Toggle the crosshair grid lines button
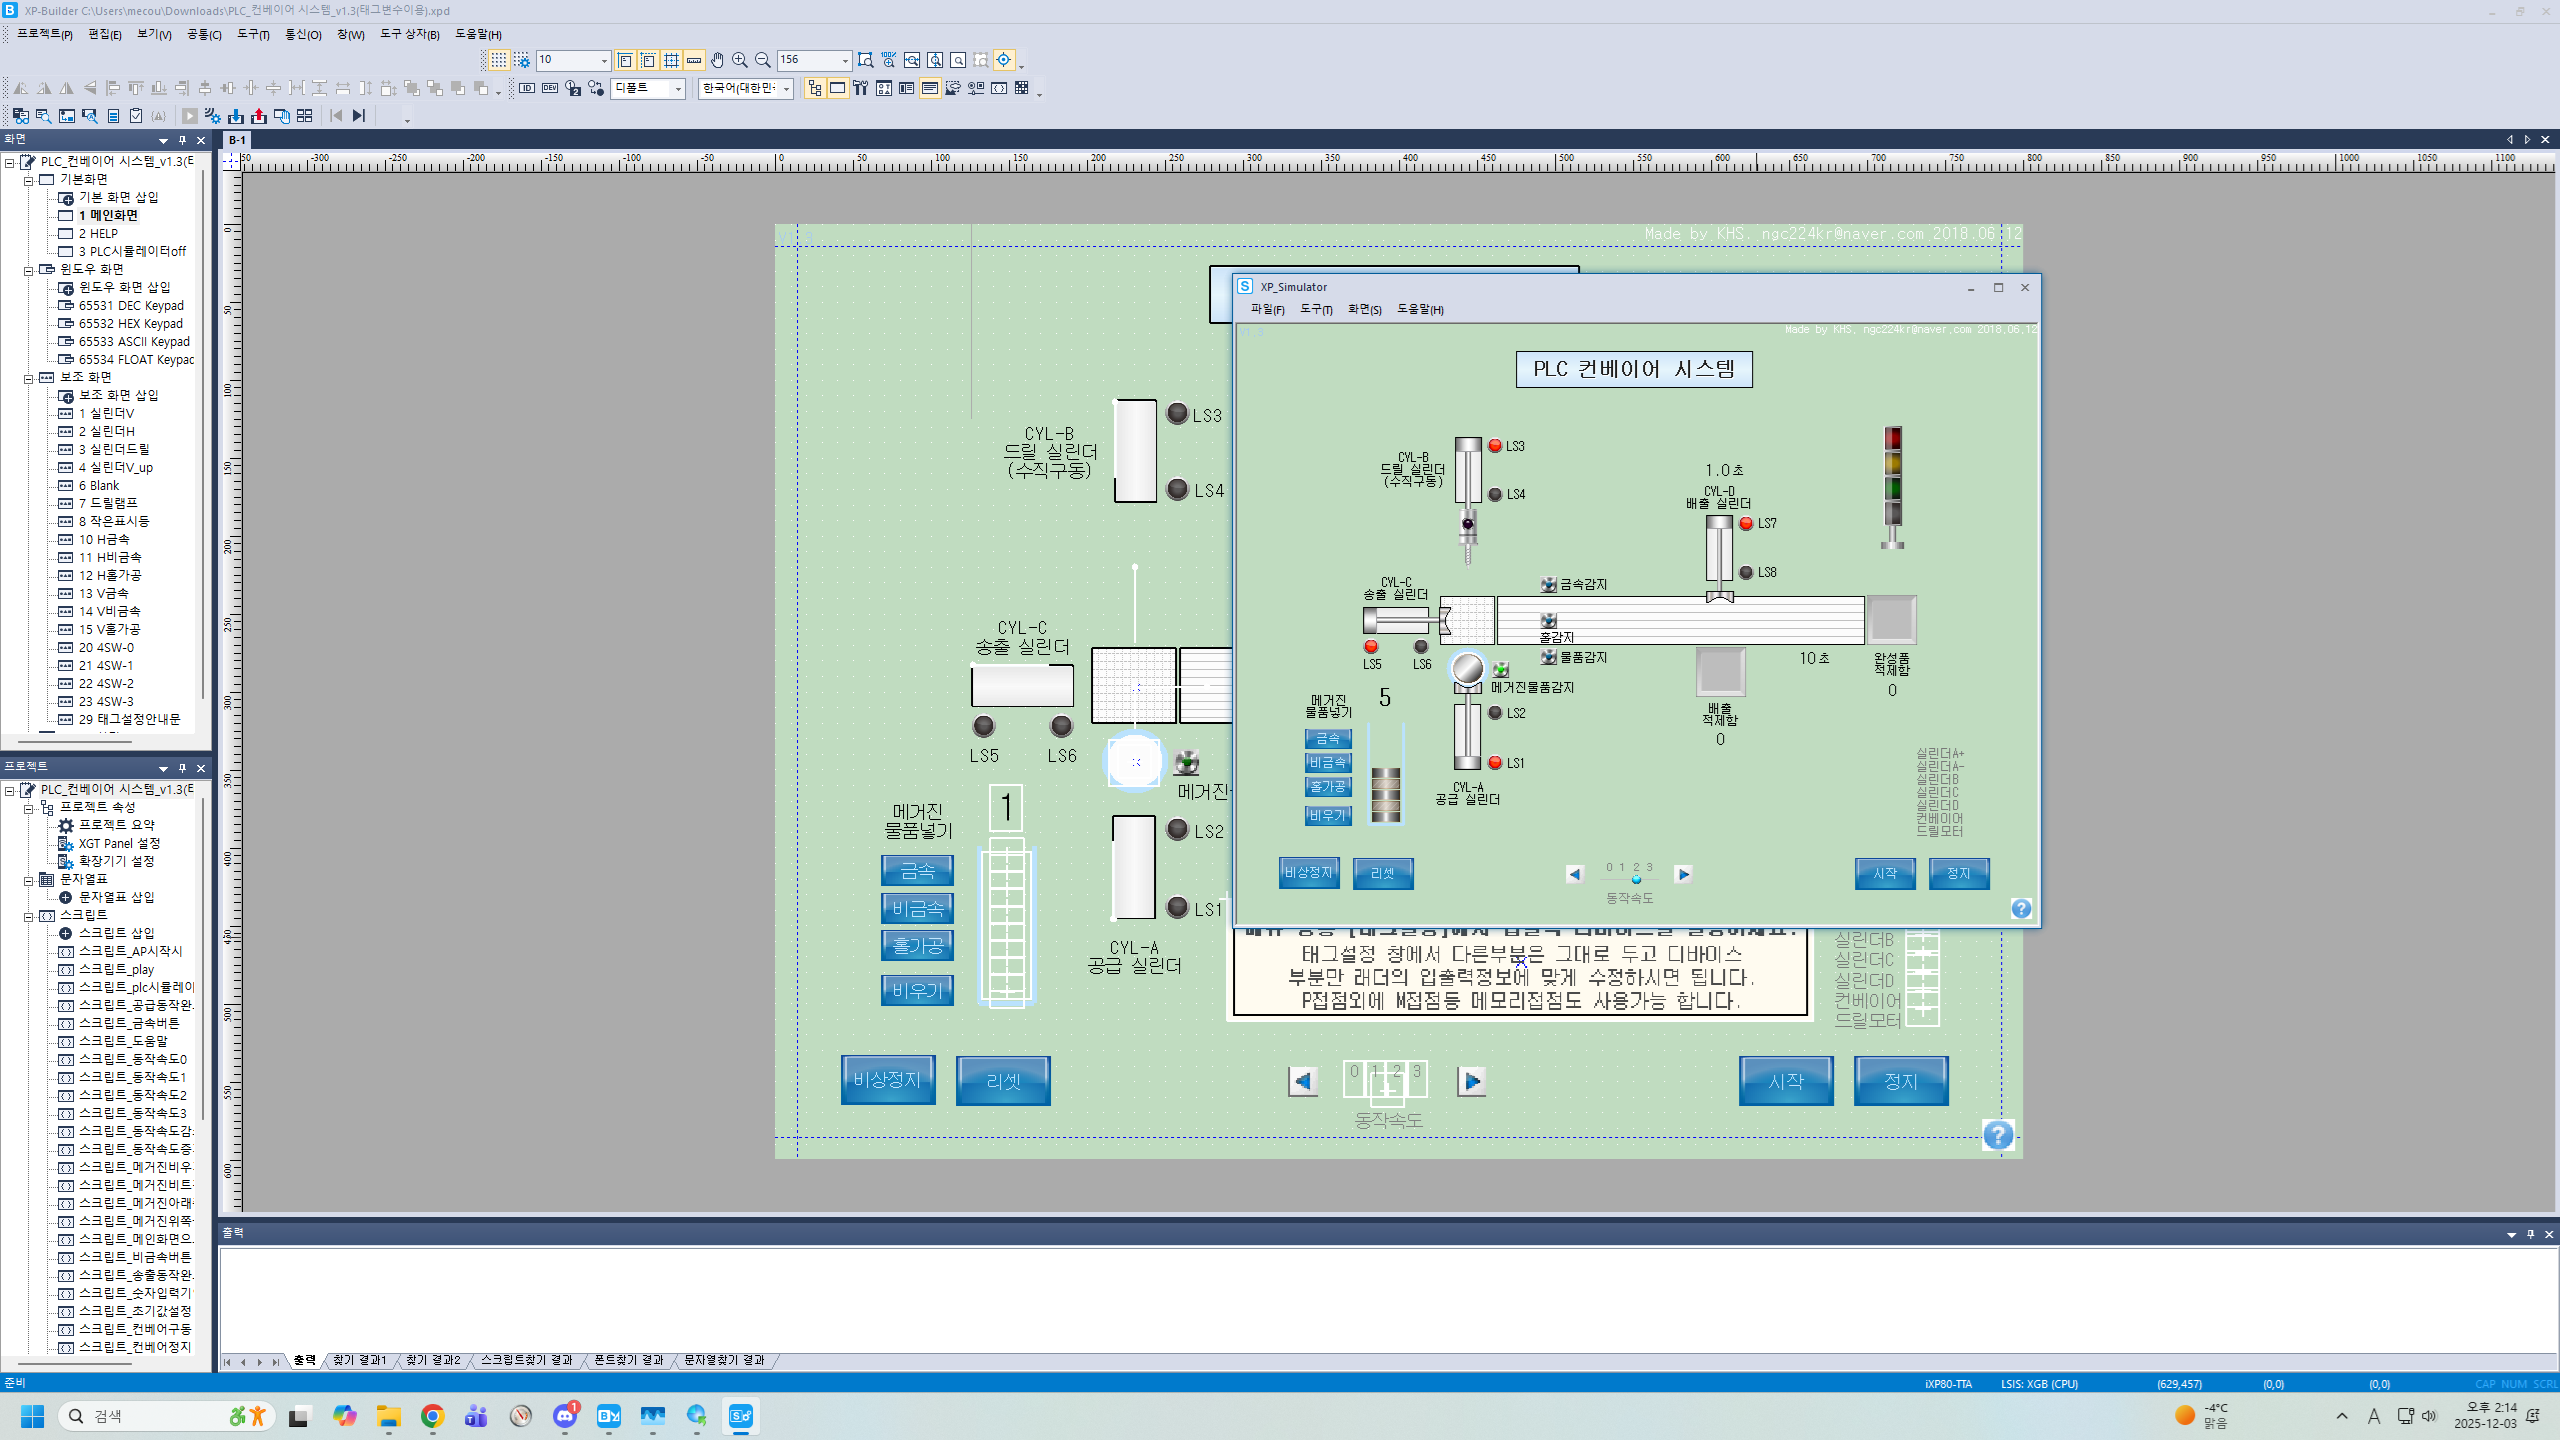Image resolution: width=2560 pixels, height=1440 pixels. 671,60
